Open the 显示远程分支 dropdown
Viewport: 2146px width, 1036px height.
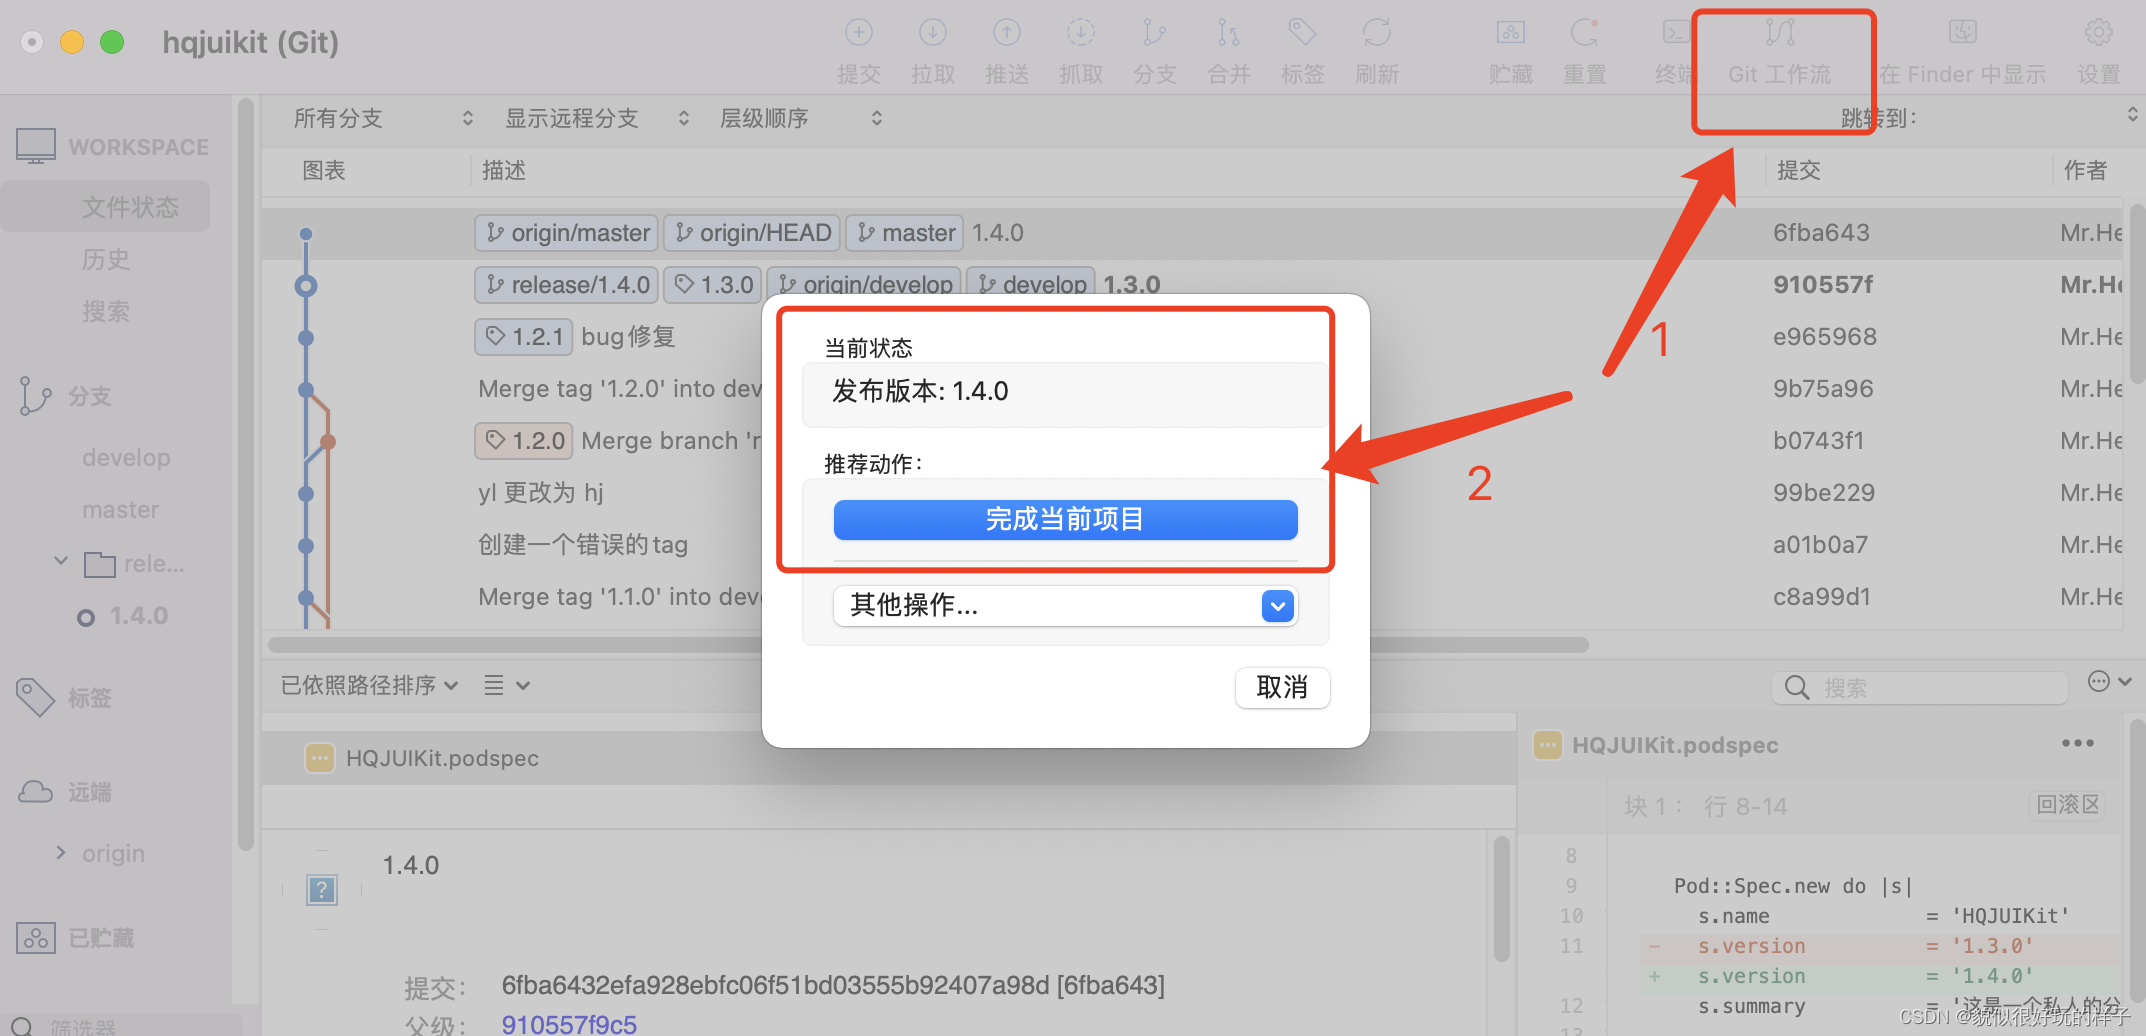point(597,119)
